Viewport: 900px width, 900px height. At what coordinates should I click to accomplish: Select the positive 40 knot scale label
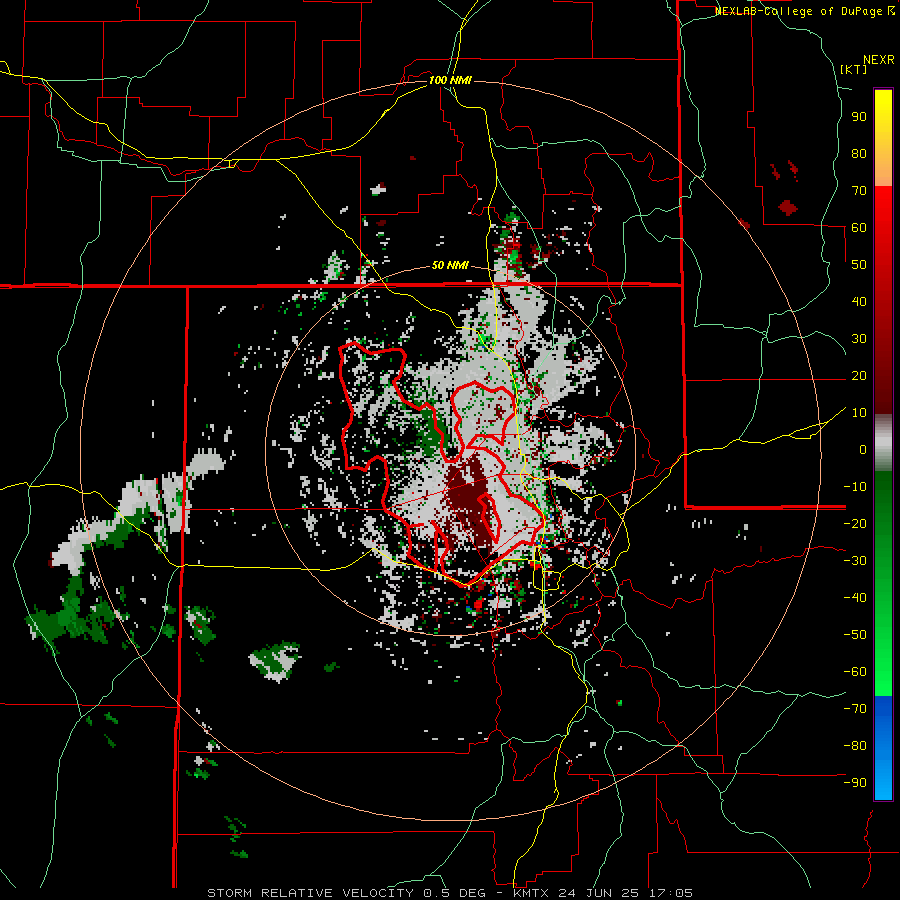point(859,302)
